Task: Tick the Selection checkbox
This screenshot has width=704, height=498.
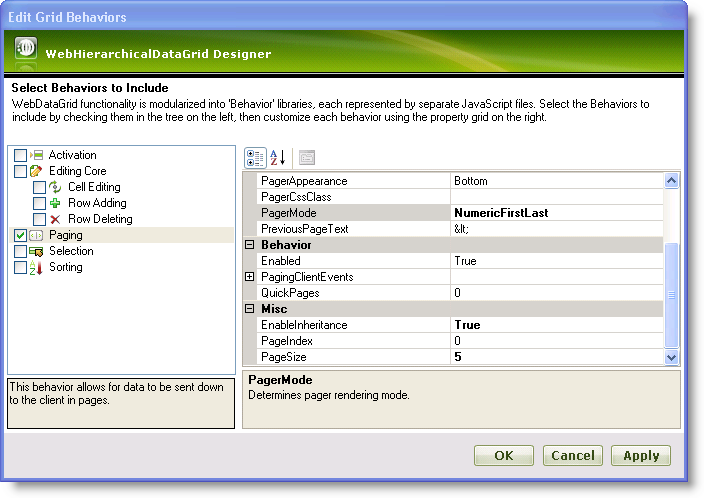Action: pyautogui.click(x=21, y=251)
